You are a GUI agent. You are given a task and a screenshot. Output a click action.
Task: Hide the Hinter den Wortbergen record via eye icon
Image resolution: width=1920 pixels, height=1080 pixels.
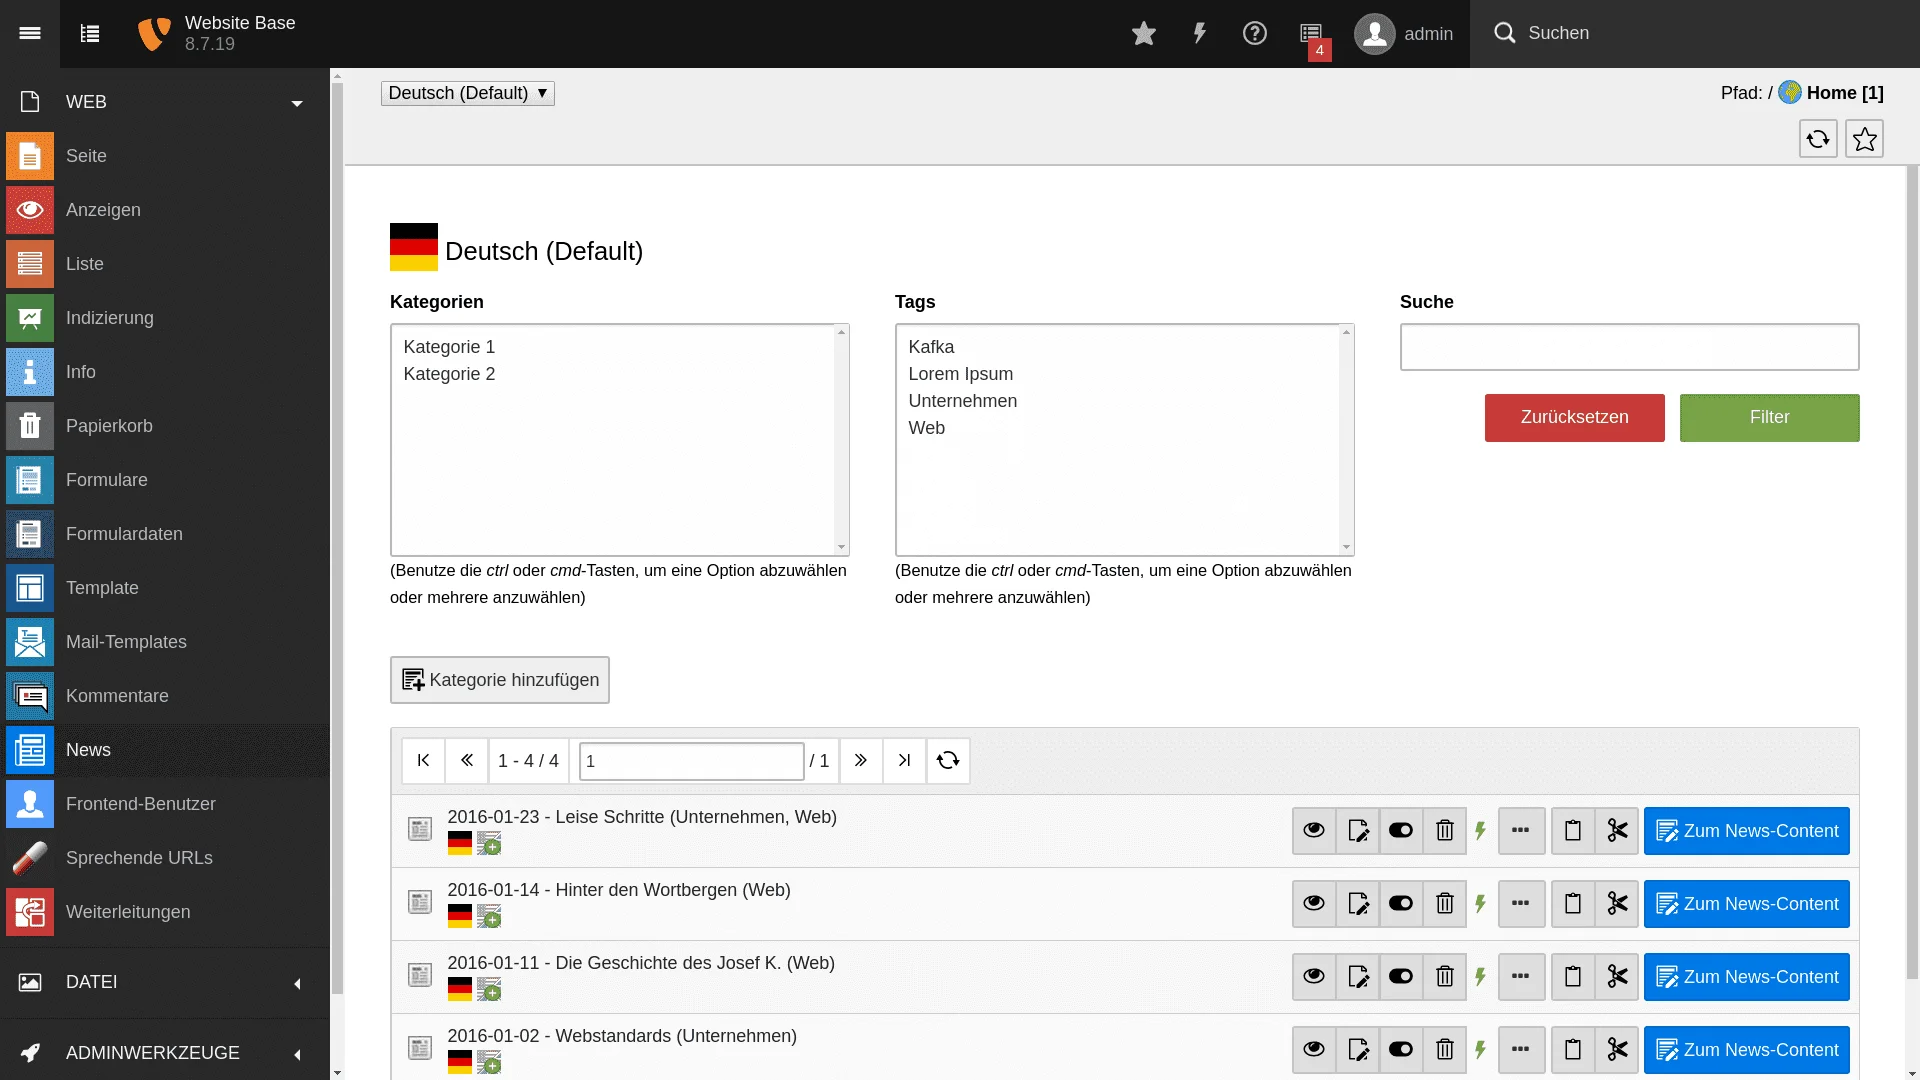[1313, 903]
